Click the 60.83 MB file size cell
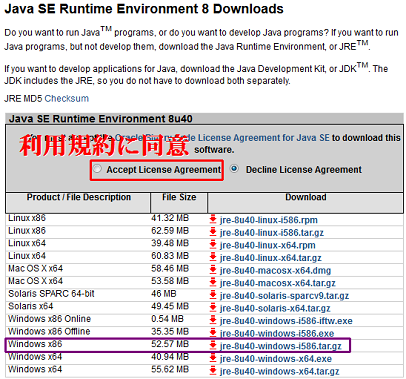Viewport: 406px width, 379px height. pyautogui.click(x=170, y=256)
